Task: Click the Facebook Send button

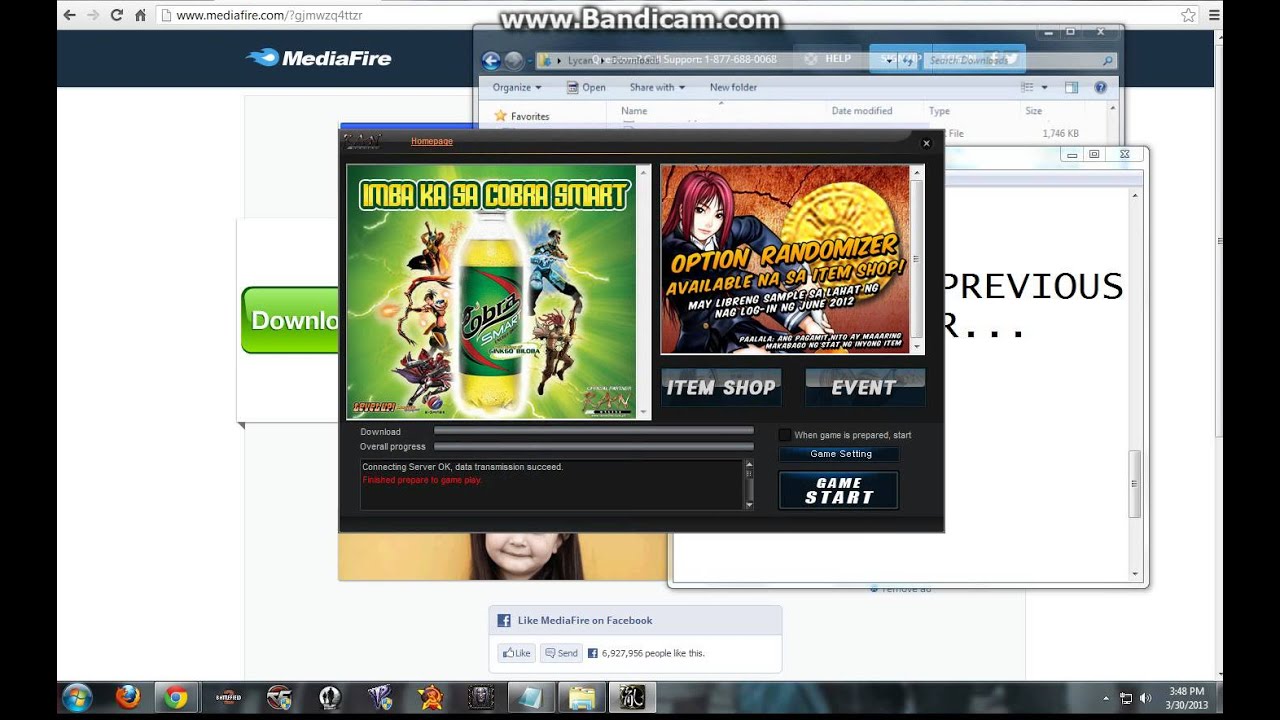Action: (x=561, y=653)
